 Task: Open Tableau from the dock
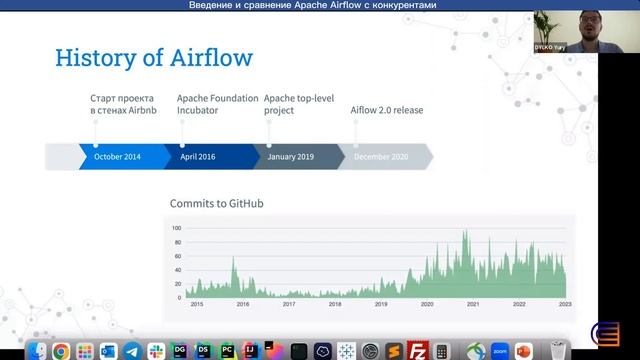[346, 351]
